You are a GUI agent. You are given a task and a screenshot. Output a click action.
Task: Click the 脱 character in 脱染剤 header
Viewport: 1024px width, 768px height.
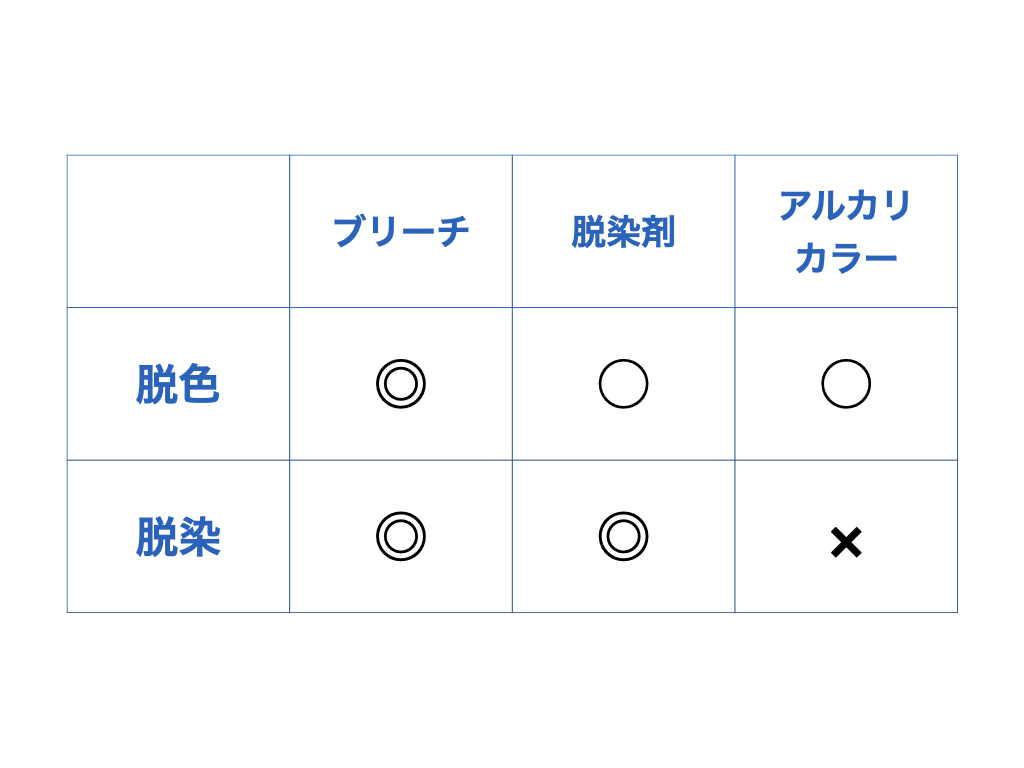[x=588, y=232]
